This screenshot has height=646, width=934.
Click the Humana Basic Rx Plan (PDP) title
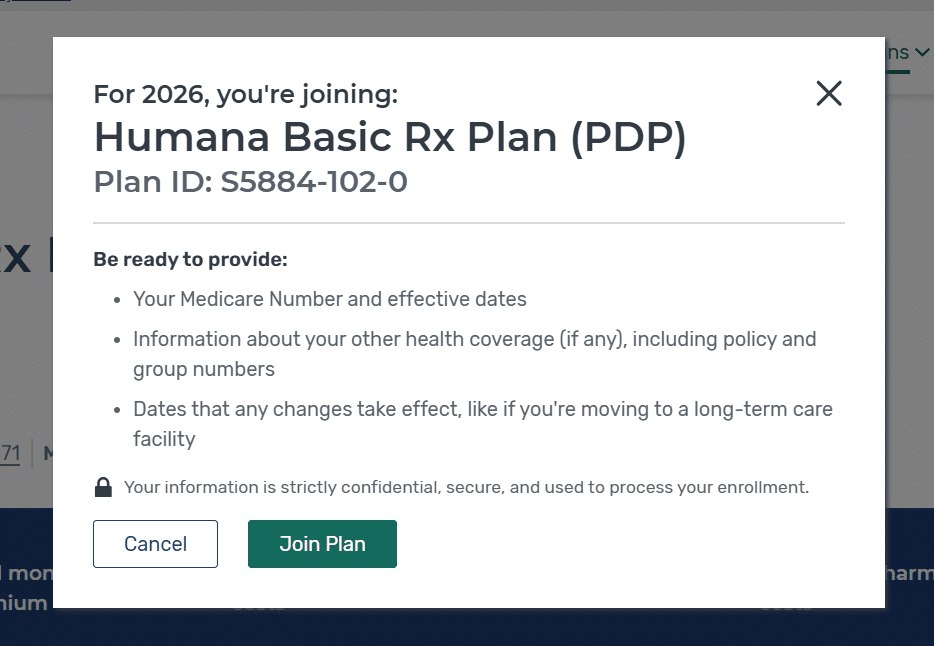(390, 137)
